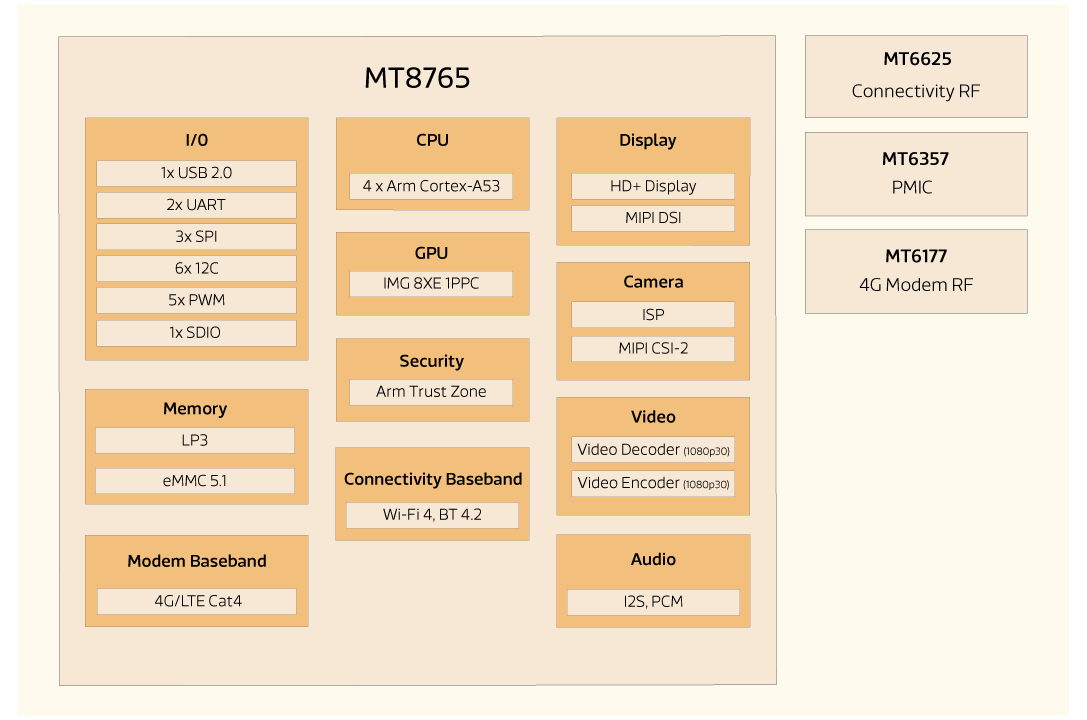The width and height of the screenshot is (1087, 720).
Task: Click the 3x SPI entry
Action: 195,236
